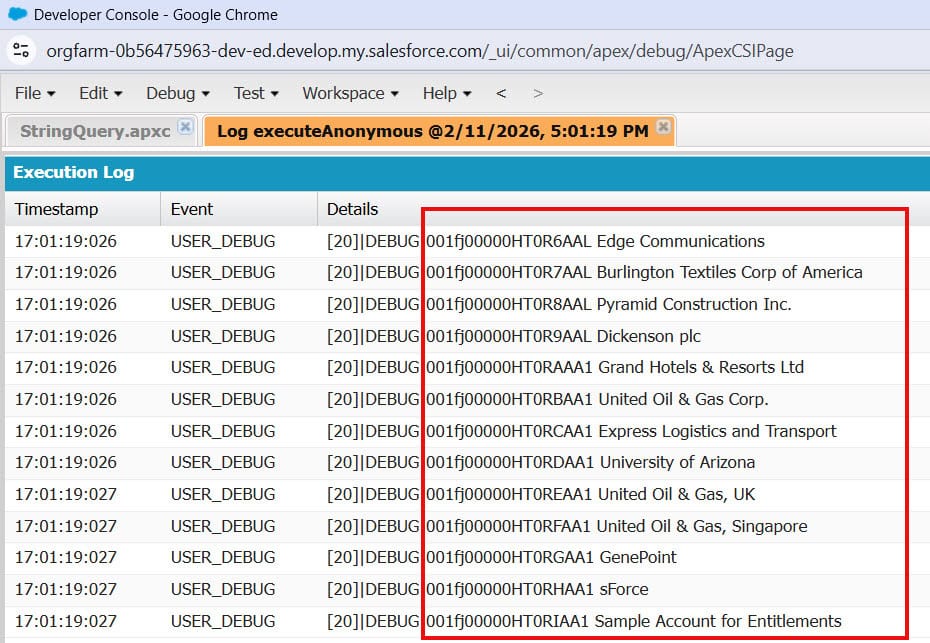Click the forward navigation arrow in the menu bar
Image resolution: width=930 pixels, height=643 pixels.
pyautogui.click(x=537, y=93)
